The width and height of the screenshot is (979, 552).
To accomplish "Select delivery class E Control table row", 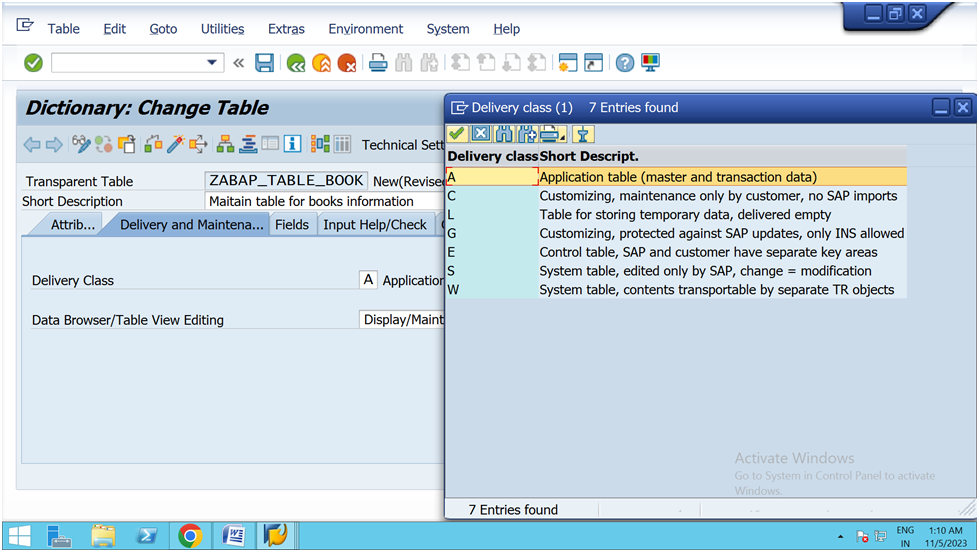I will 676,252.
